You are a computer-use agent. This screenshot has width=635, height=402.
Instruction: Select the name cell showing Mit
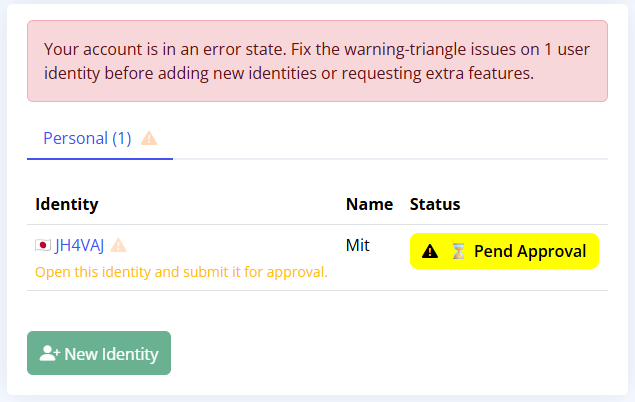click(358, 245)
